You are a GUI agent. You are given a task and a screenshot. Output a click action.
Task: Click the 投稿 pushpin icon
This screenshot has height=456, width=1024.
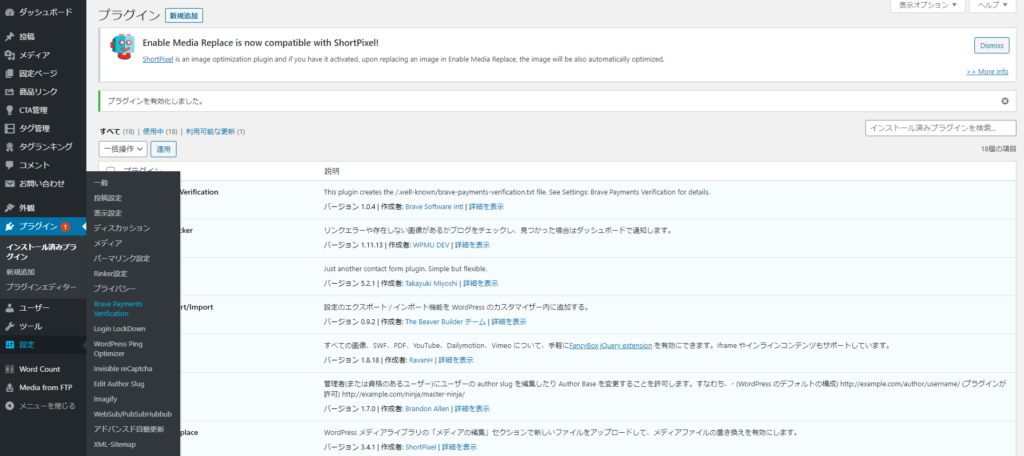(10, 37)
